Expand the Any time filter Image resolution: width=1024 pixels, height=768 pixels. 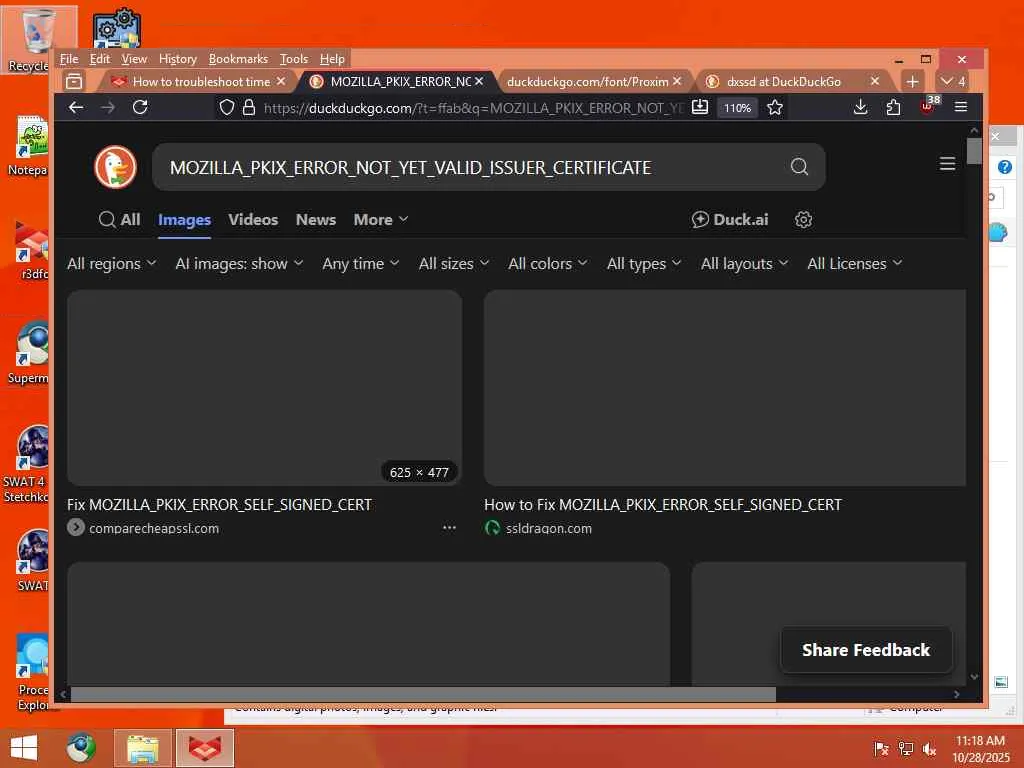coord(360,264)
